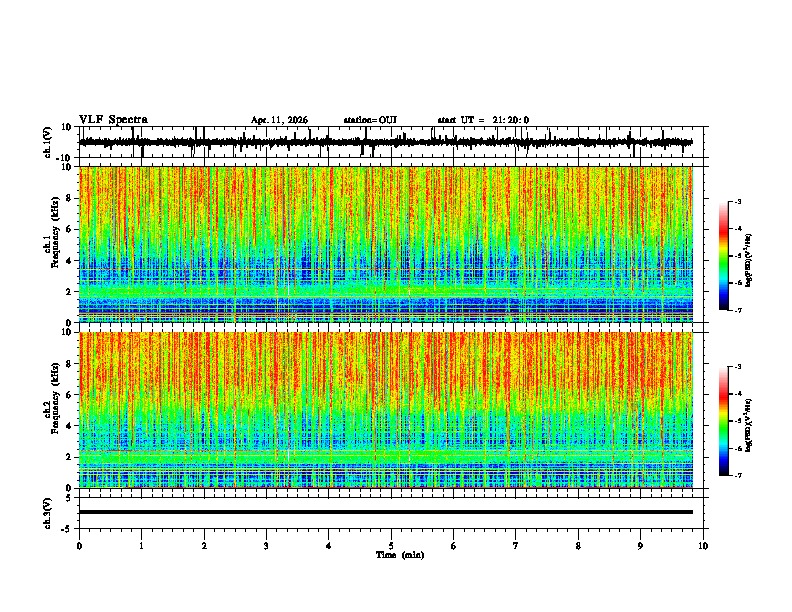Click the "8" kHz tick on ch.1 spectrogram
The height and width of the screenshot is (612, 792).
[x=70, y=198]
